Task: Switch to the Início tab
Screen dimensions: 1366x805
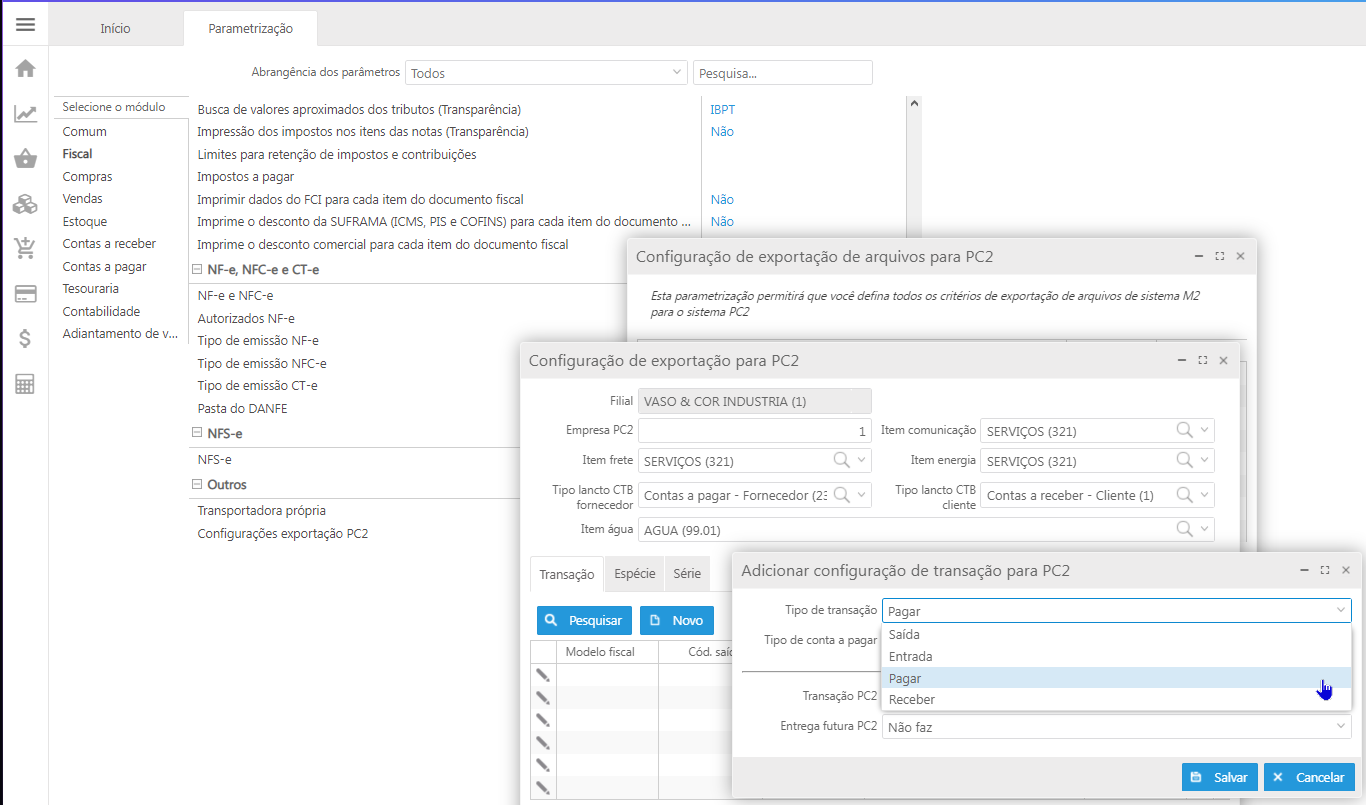Action: [x=115, y=29]
